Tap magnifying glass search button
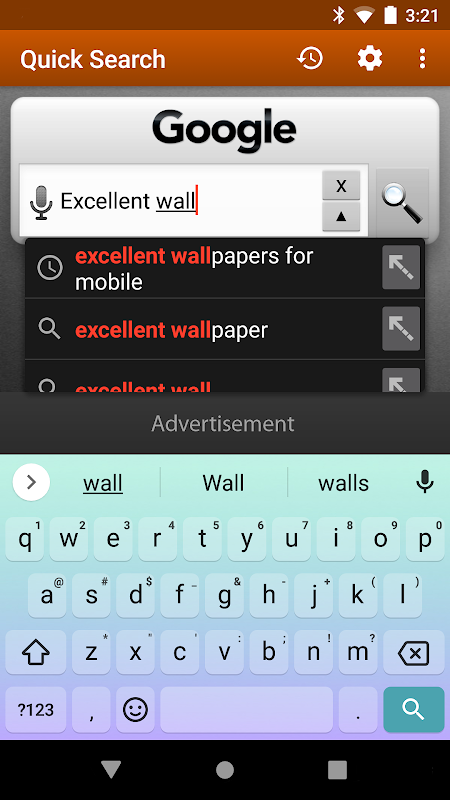Image resolution: width=450 pixels, height=800 pixels. (x=402, y=203)
